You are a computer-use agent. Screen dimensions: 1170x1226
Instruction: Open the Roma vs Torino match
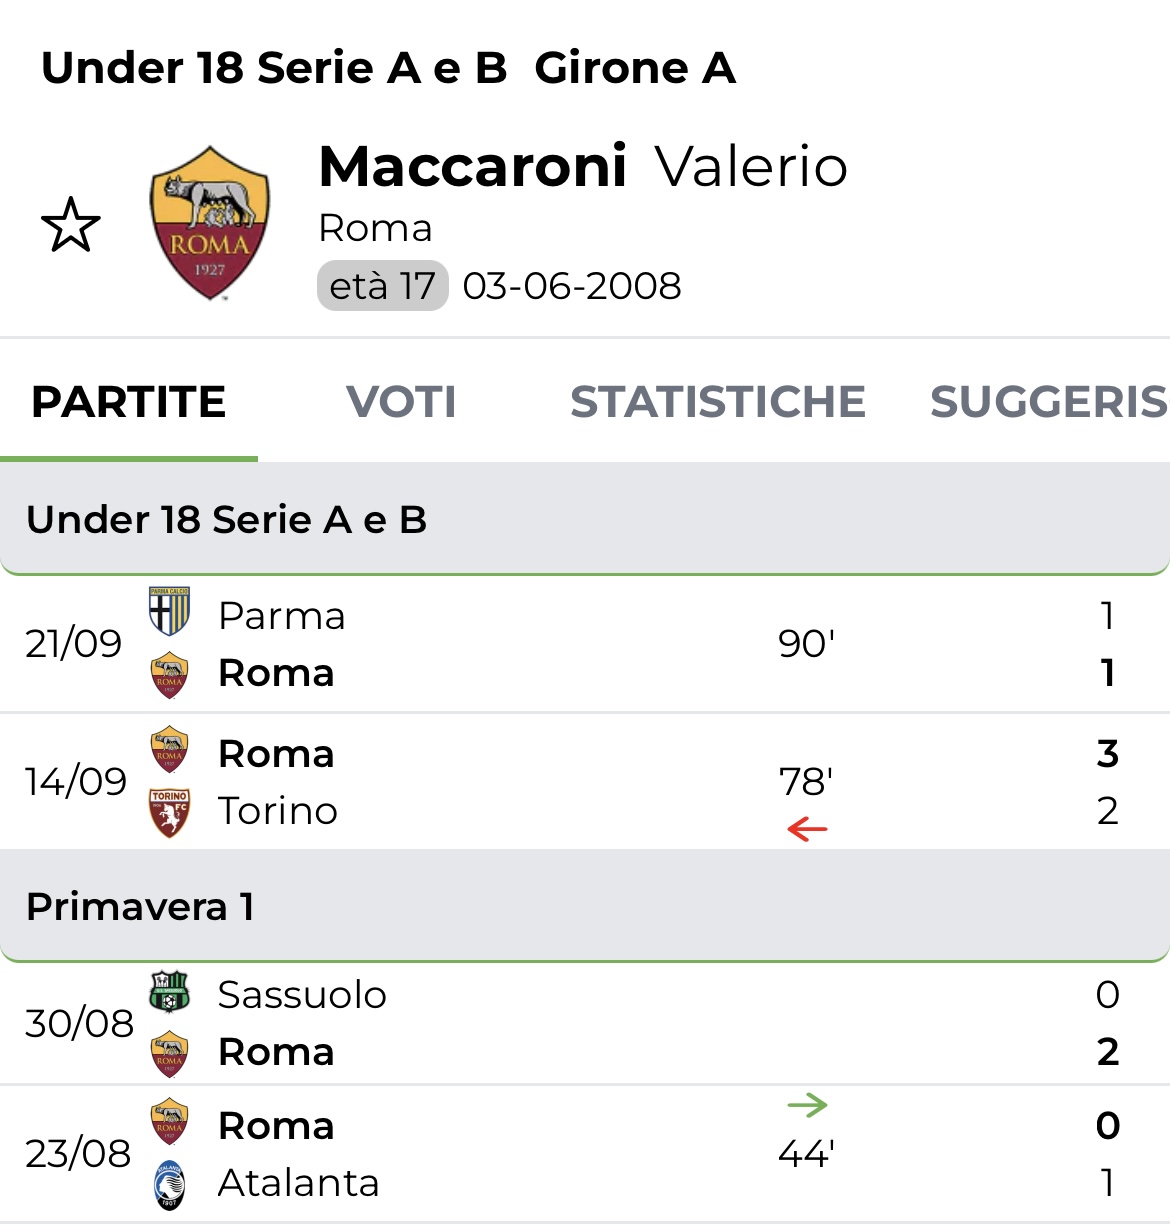[x=585, y=782]
